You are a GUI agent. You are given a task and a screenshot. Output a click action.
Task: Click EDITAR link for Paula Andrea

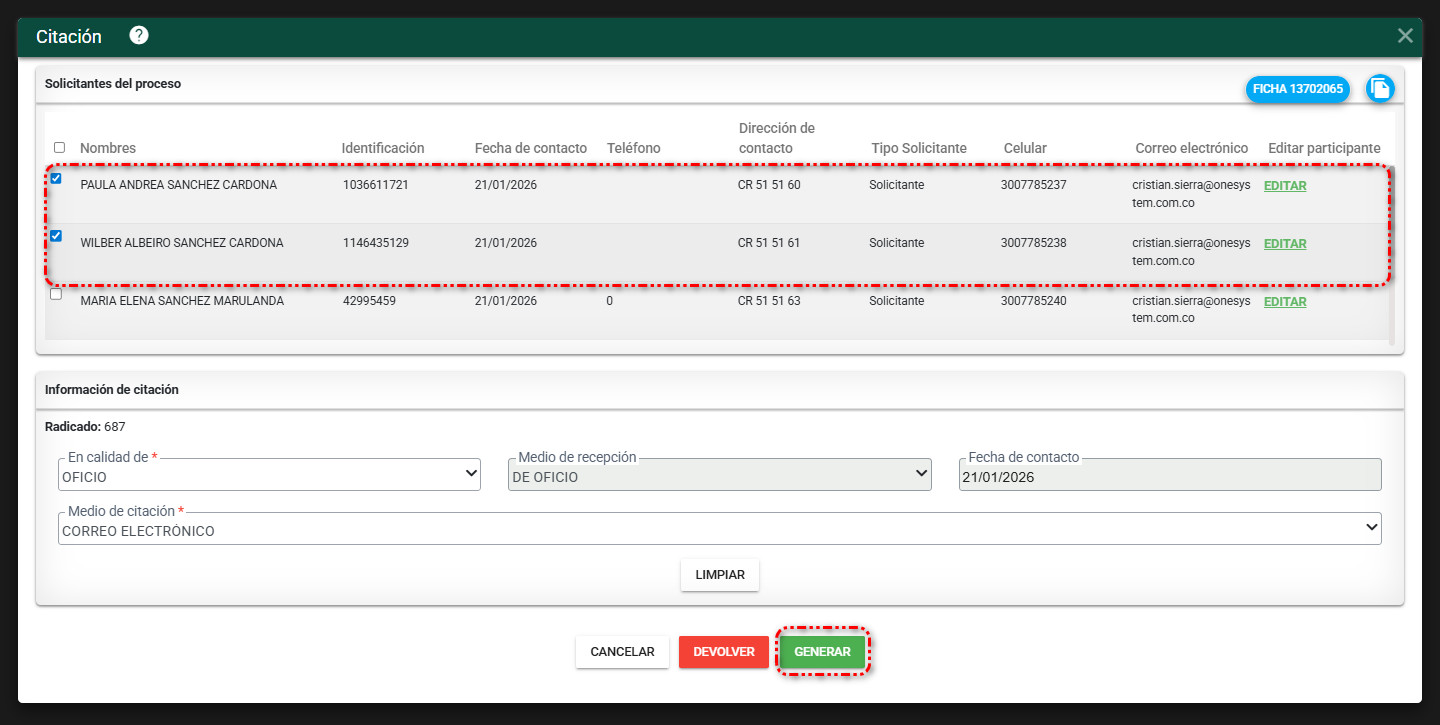pyautogui.click(x=1285, y=186)
